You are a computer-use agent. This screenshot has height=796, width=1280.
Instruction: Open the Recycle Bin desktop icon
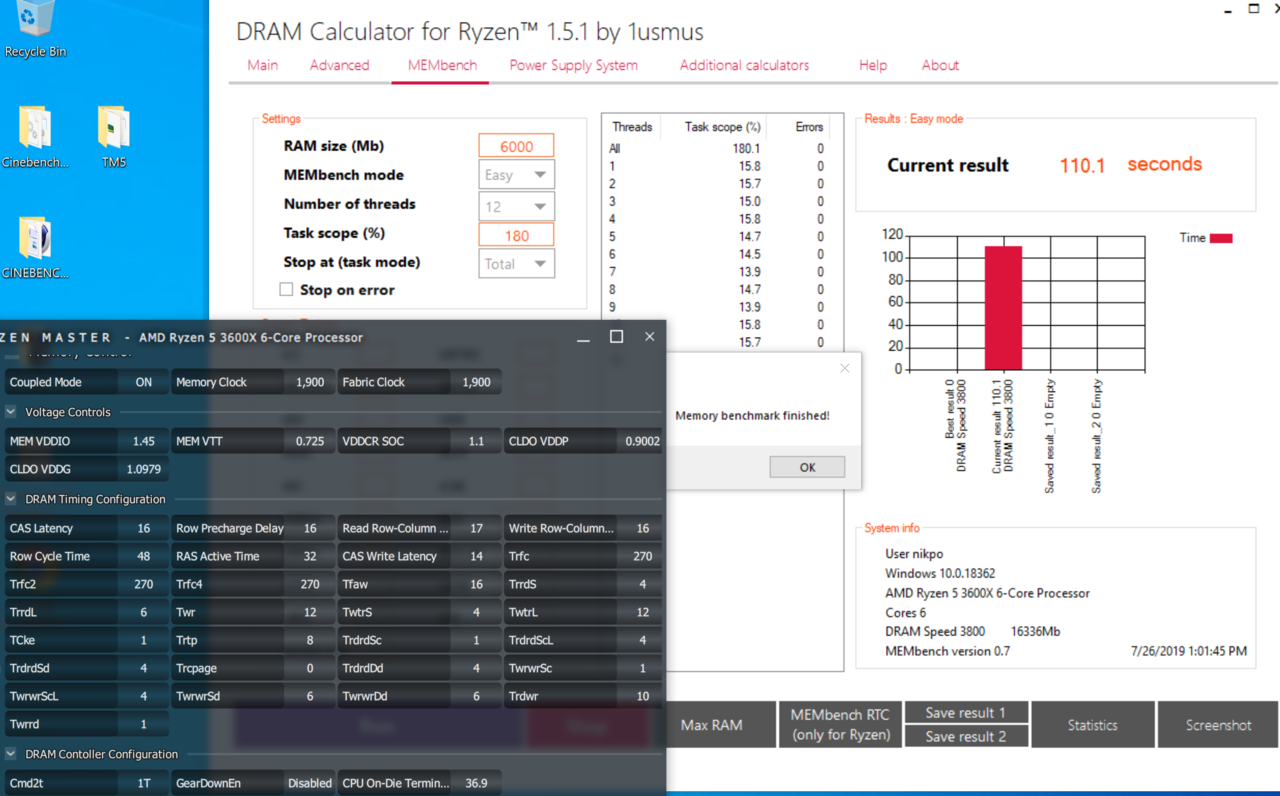(35, 28)
